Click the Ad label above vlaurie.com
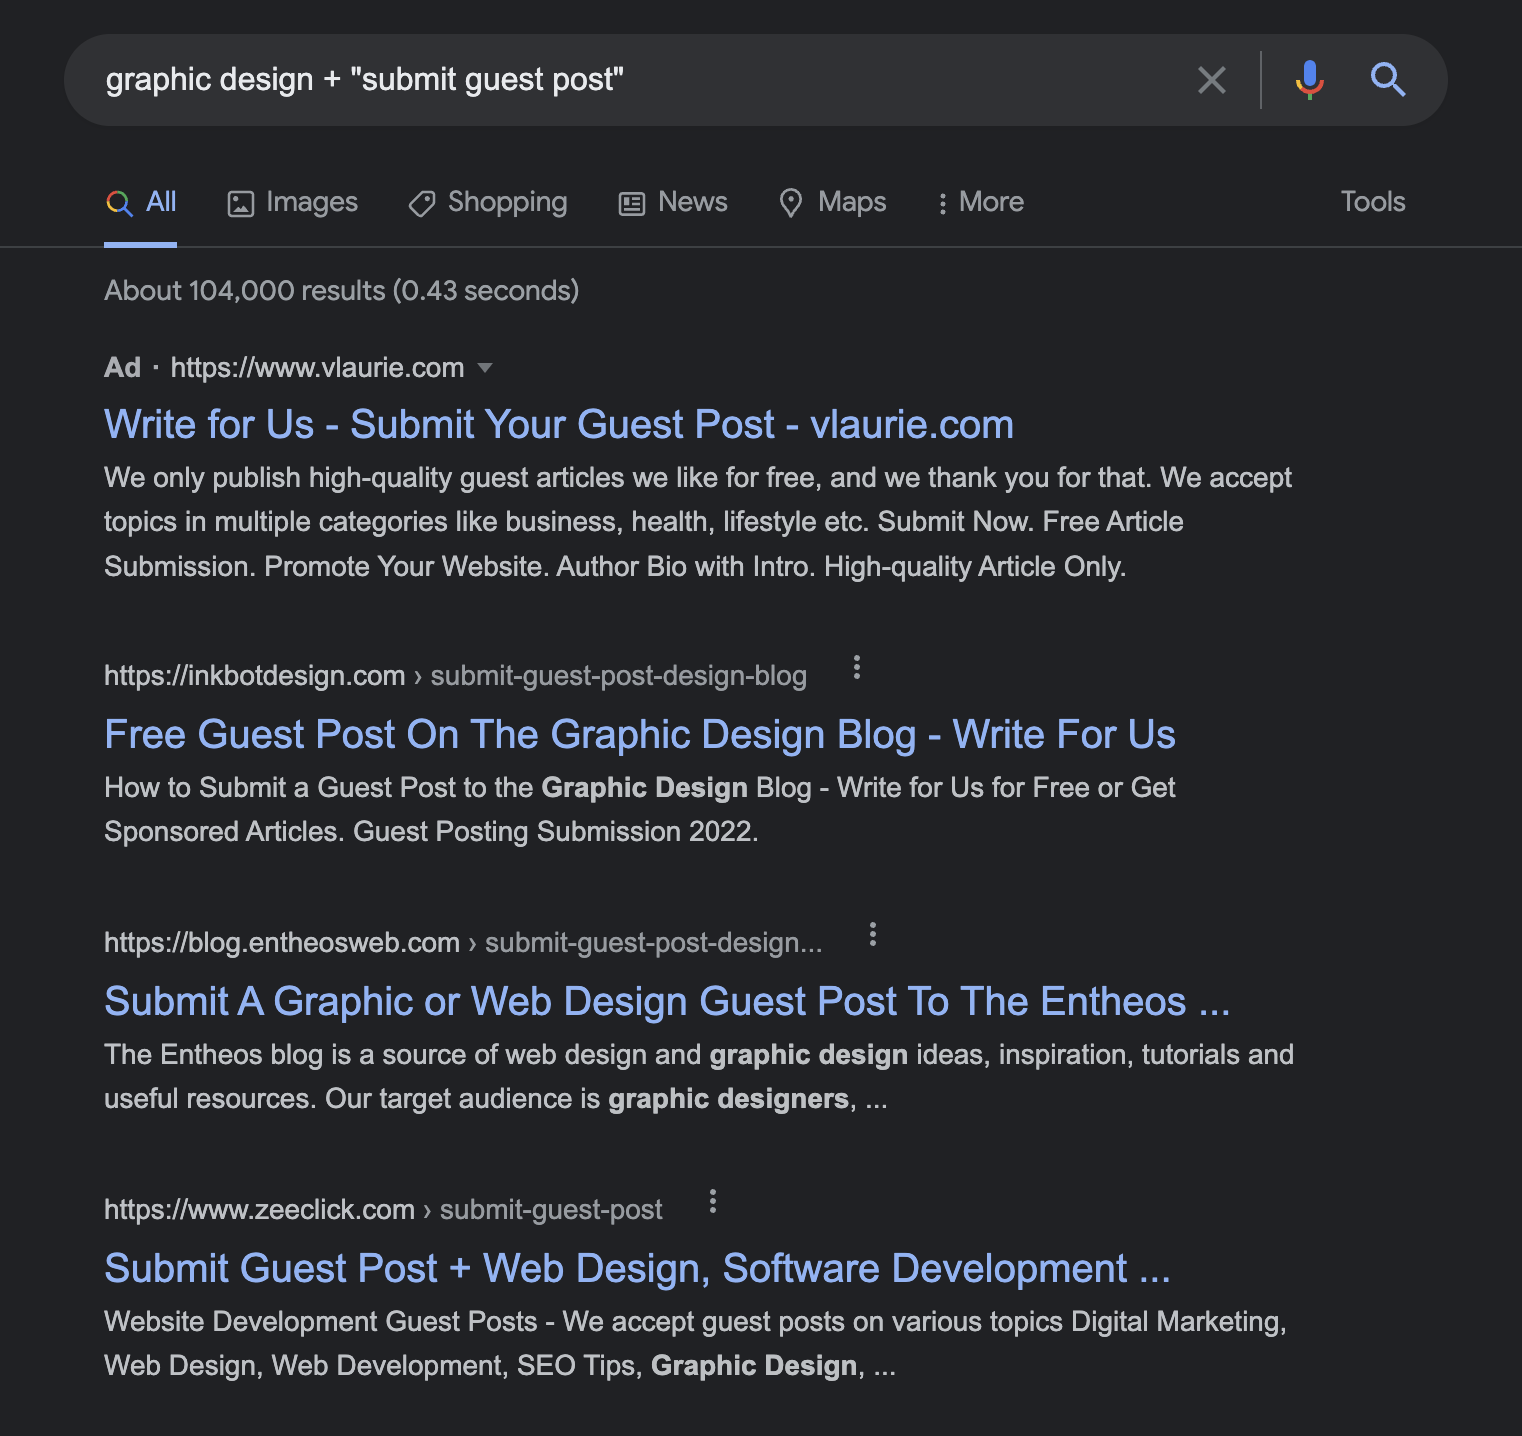The height and width of the screenshot is (1436, 1522). click(x=122, y=368)
